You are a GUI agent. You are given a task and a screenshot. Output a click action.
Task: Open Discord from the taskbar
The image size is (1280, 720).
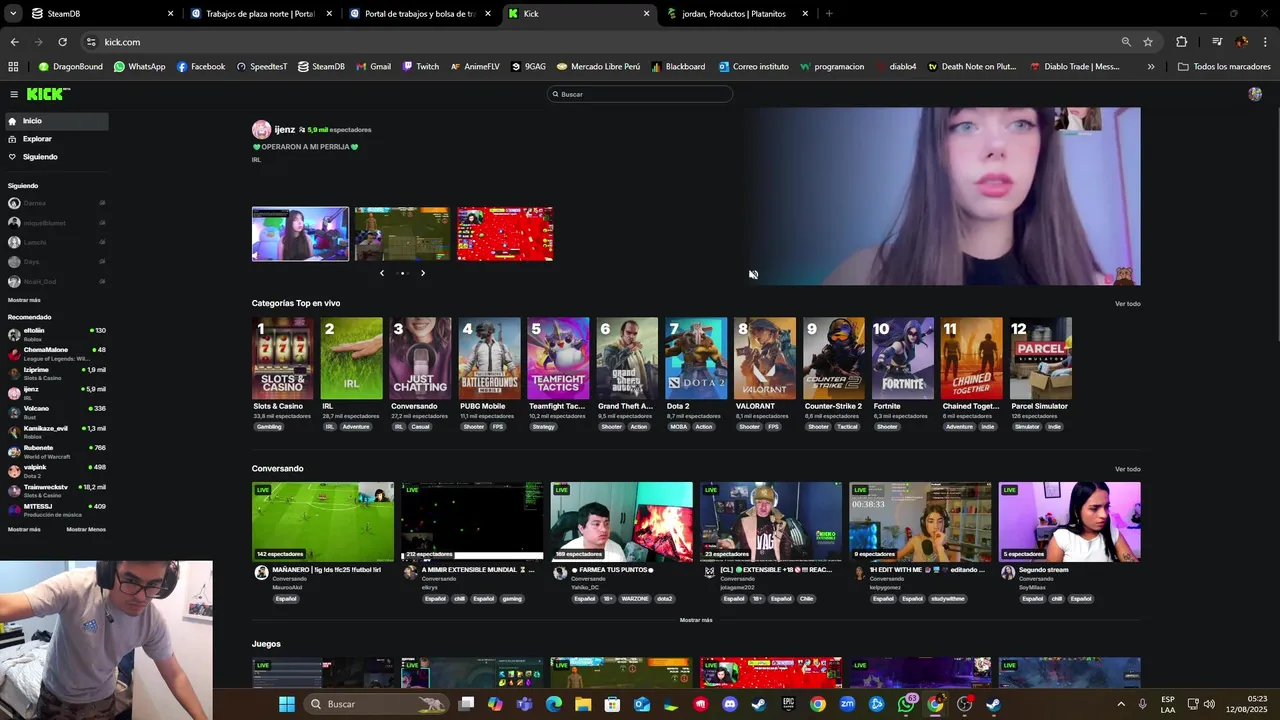click(730, 704)
